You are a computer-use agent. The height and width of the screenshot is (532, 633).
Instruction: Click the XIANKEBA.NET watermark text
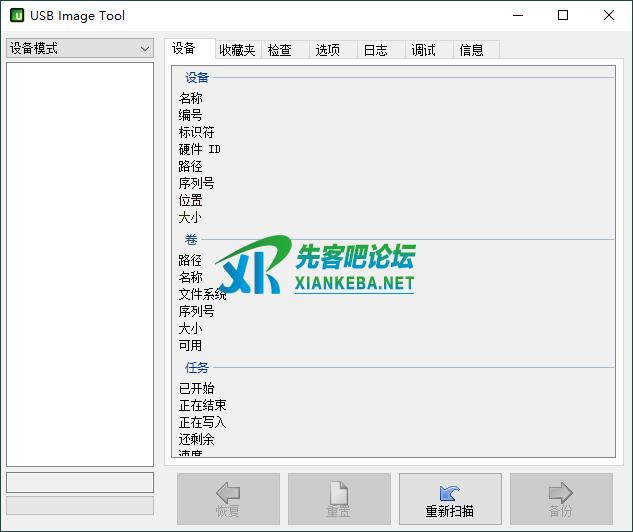354,283
